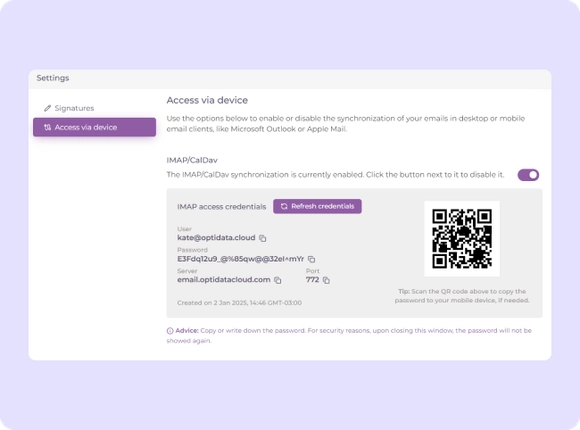Click the circular arrows icon in Refresh credentials
The width and height of the screenshot is (580, 430).
click(284, 206)
